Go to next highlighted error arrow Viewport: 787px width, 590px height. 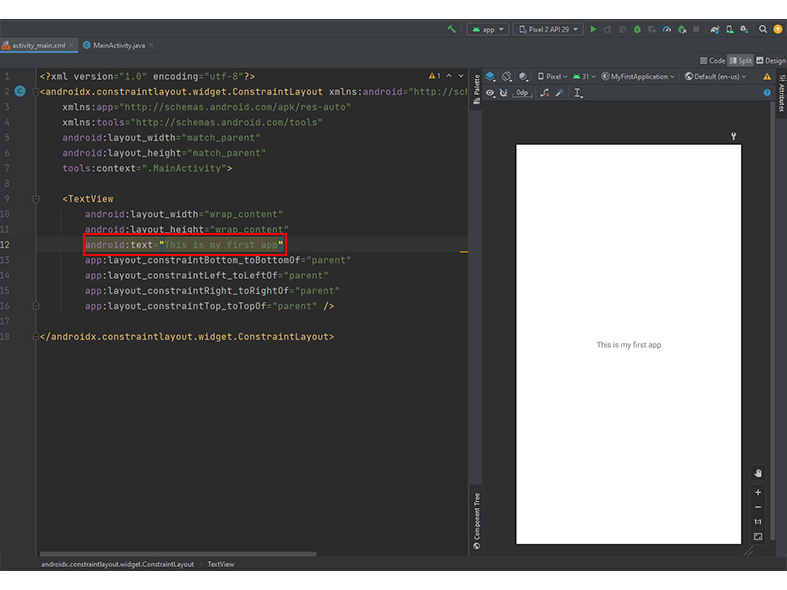click(461, 76)
